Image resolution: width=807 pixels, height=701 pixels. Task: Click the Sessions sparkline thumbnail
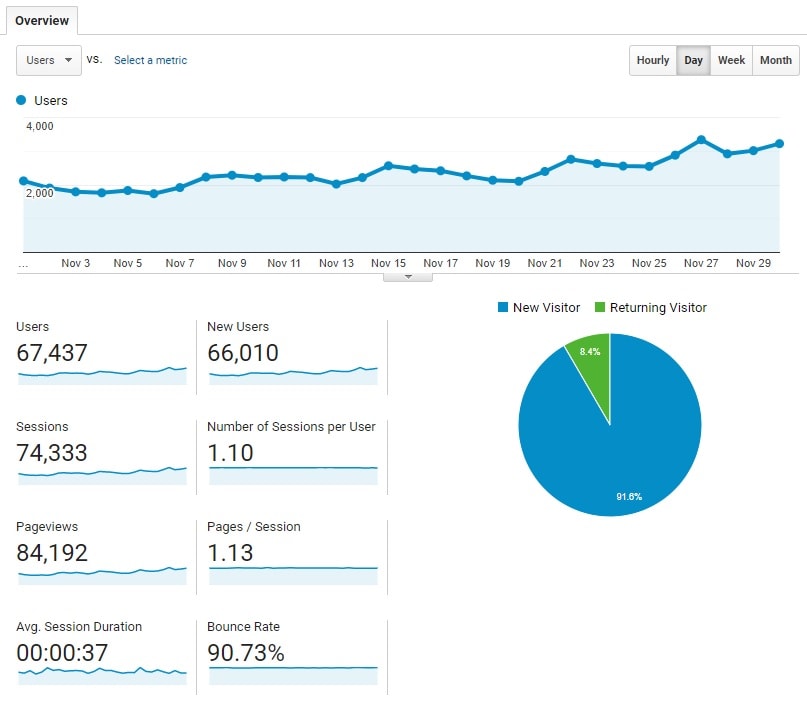[x=102, y=476]
